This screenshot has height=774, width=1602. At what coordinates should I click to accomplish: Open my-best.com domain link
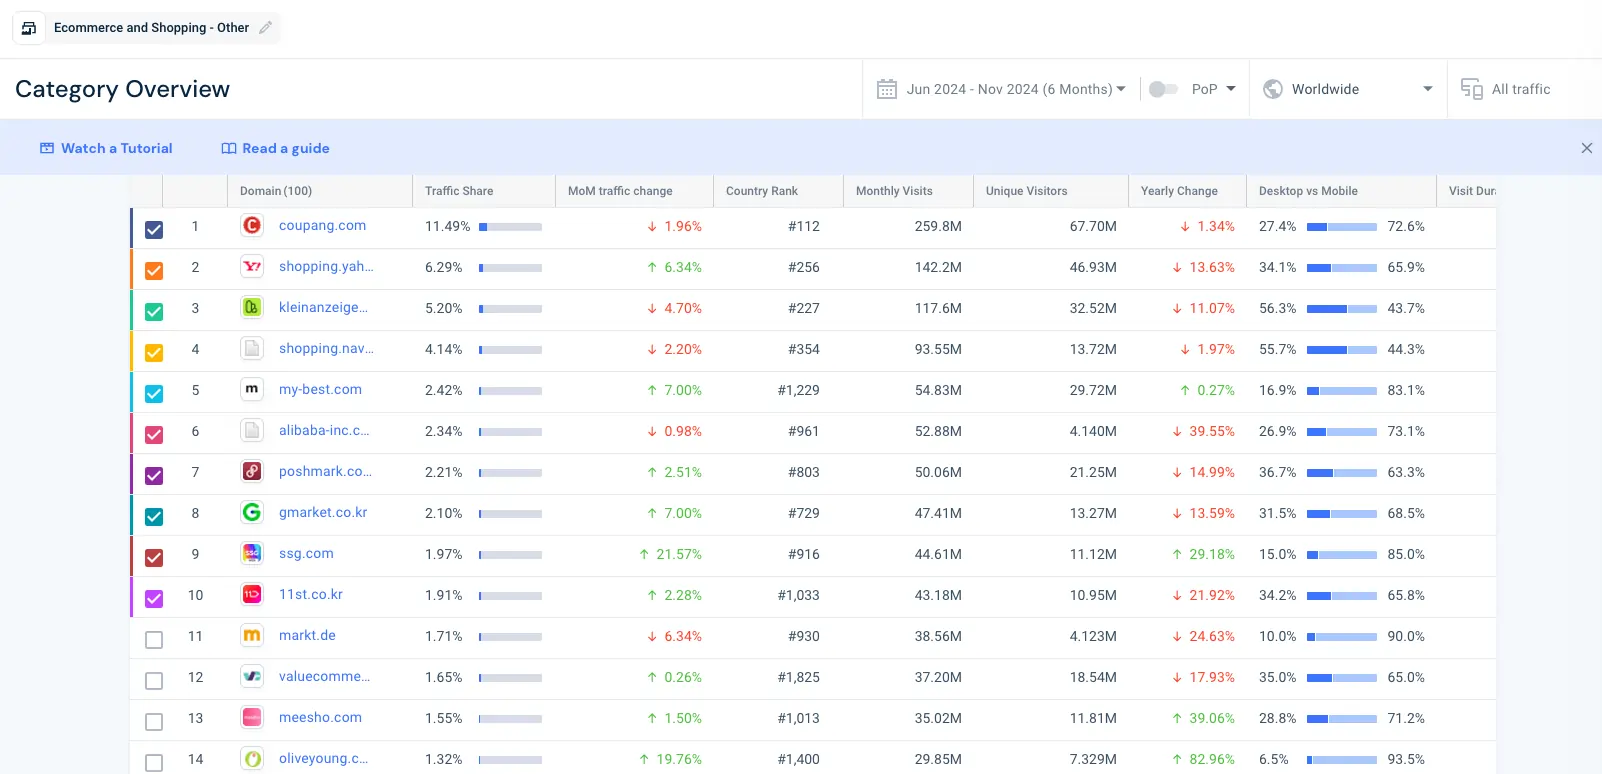(x=320, y=390)
